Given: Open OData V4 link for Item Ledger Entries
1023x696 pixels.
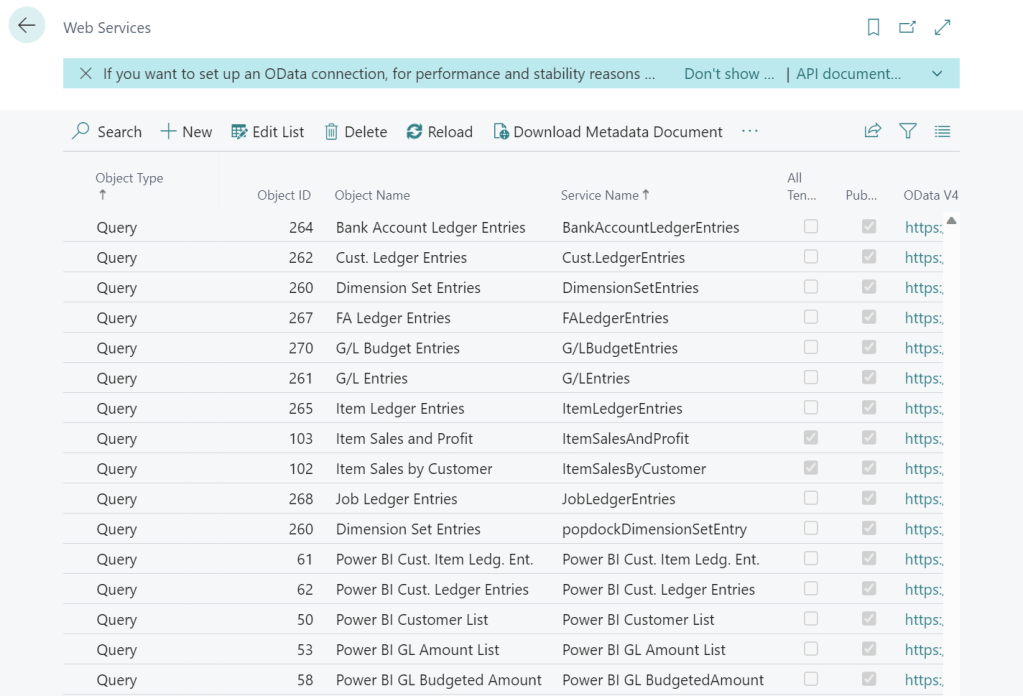Looking at the screenshot, I should [924, 408].
